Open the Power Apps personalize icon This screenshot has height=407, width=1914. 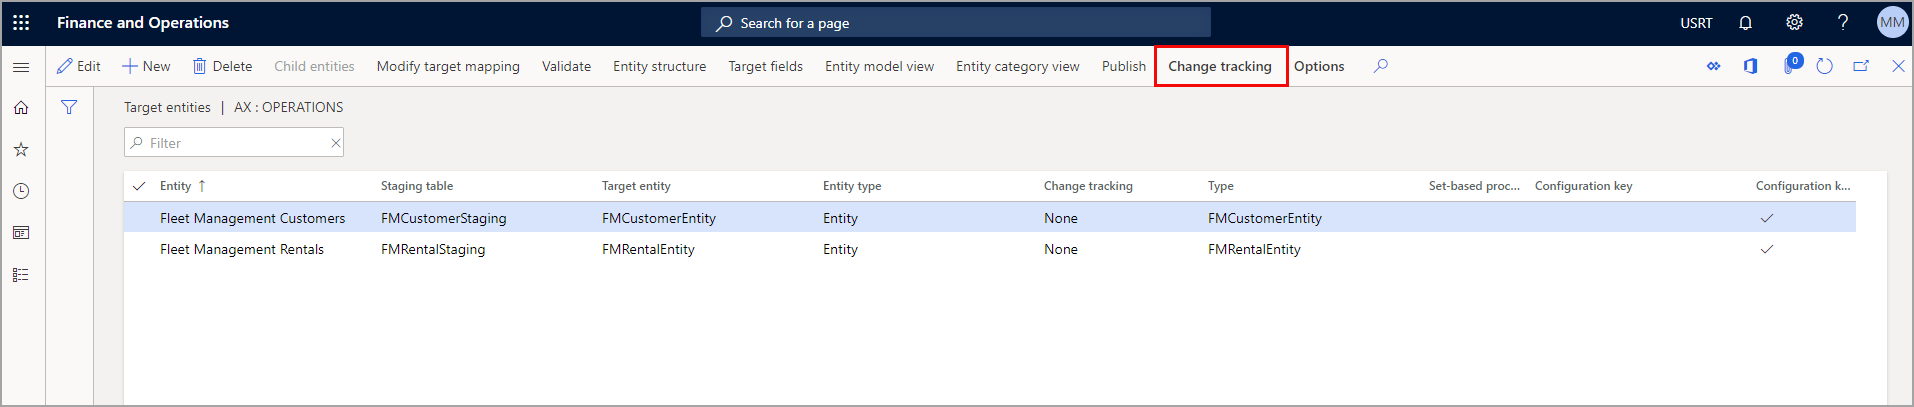[1713, 66]
